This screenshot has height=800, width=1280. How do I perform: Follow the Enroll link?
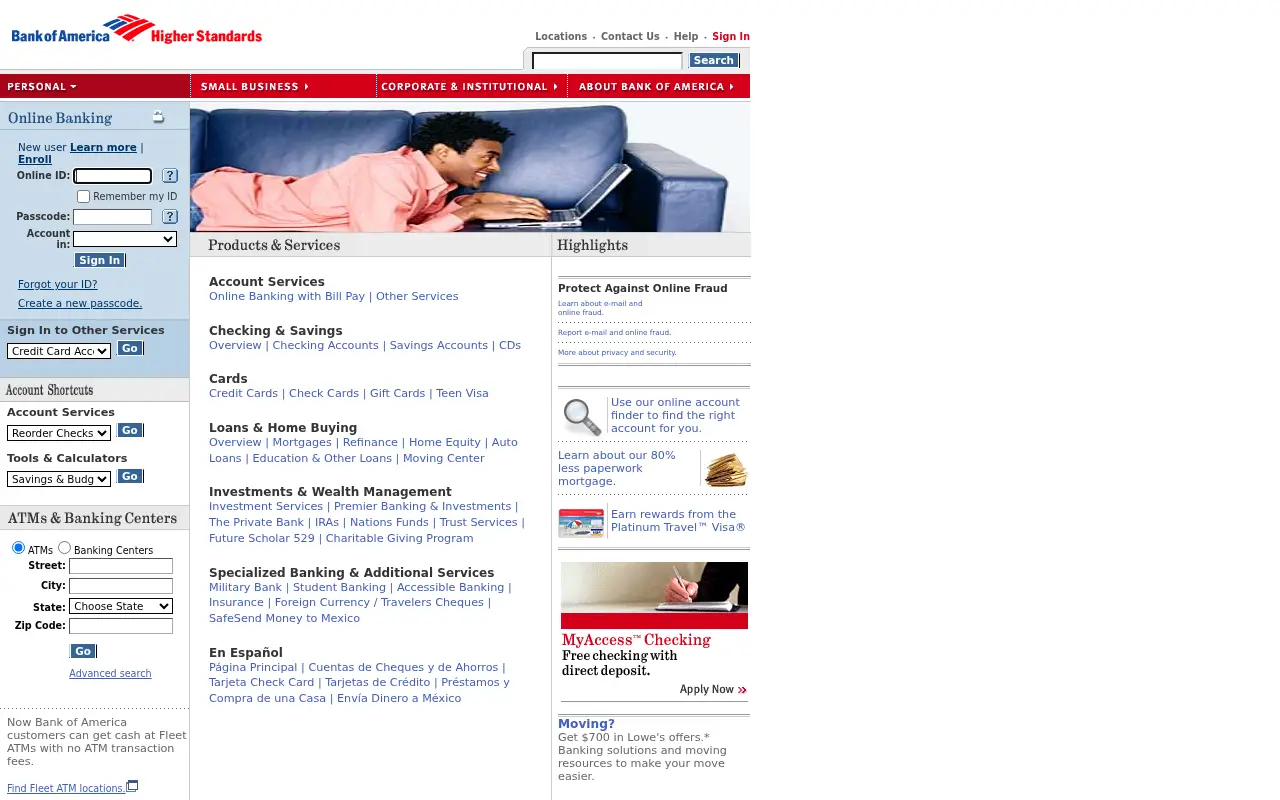(35, 160)
